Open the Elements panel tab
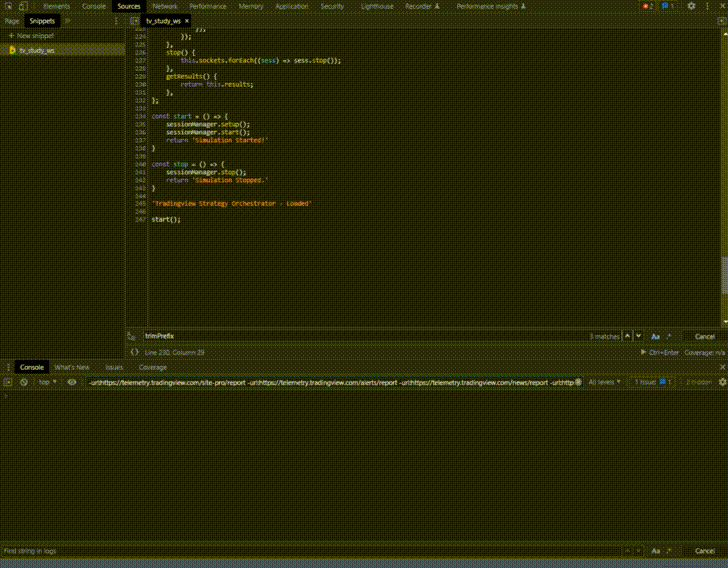Image resolution: width=728 pixels, height=568 pixels. (56, 7)
